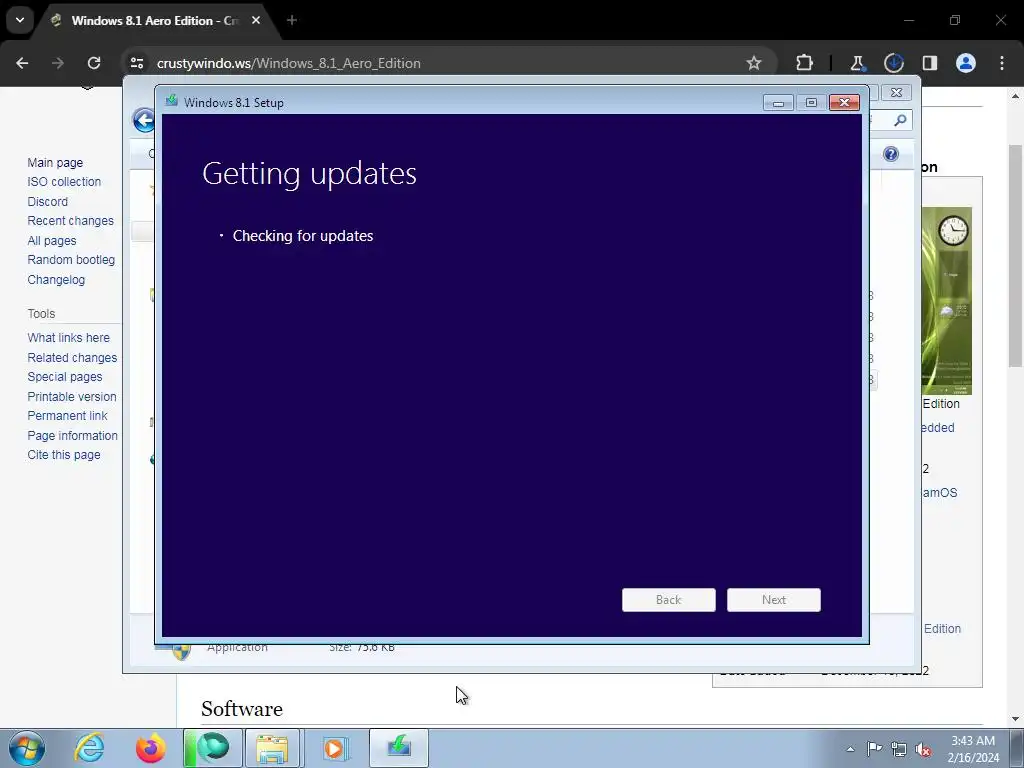1024x768 pixels.
Task: Open the browser three-dot menu
Action: point(1002,63)
